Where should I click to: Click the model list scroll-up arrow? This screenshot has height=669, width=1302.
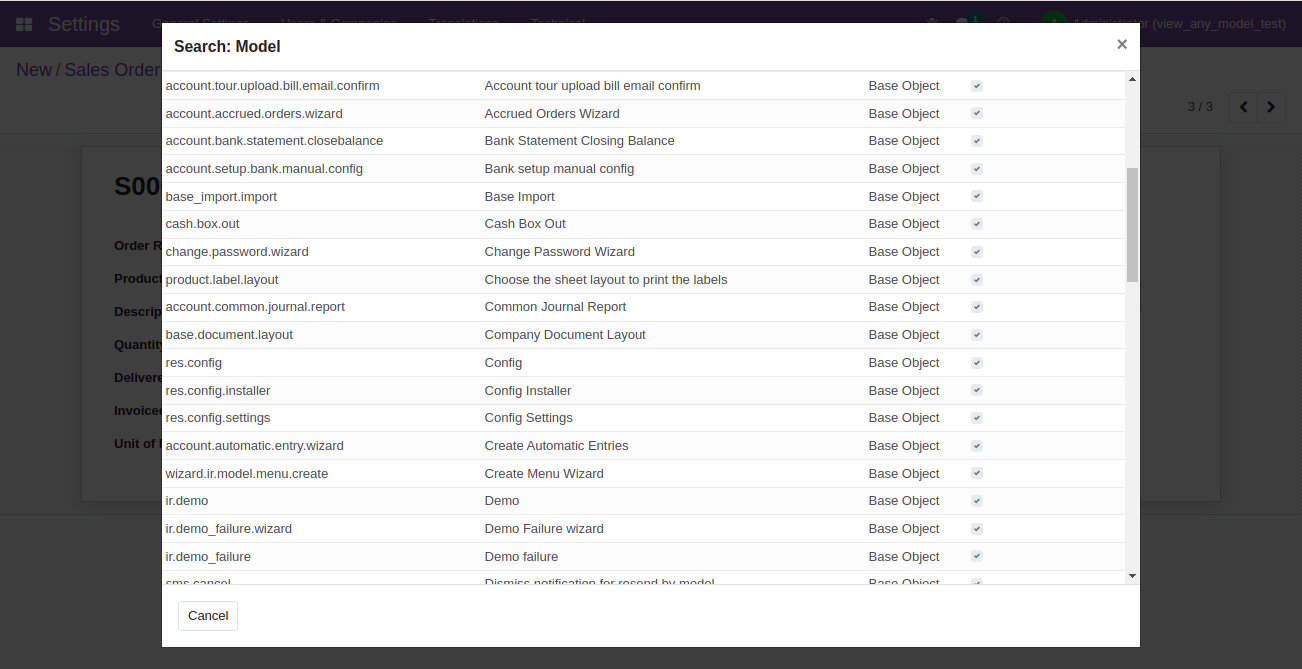[x=1132, y=79]
